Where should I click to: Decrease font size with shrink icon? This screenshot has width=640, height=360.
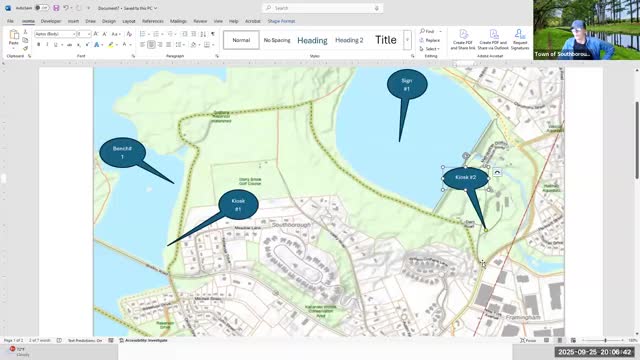click(x=105, y=34)
